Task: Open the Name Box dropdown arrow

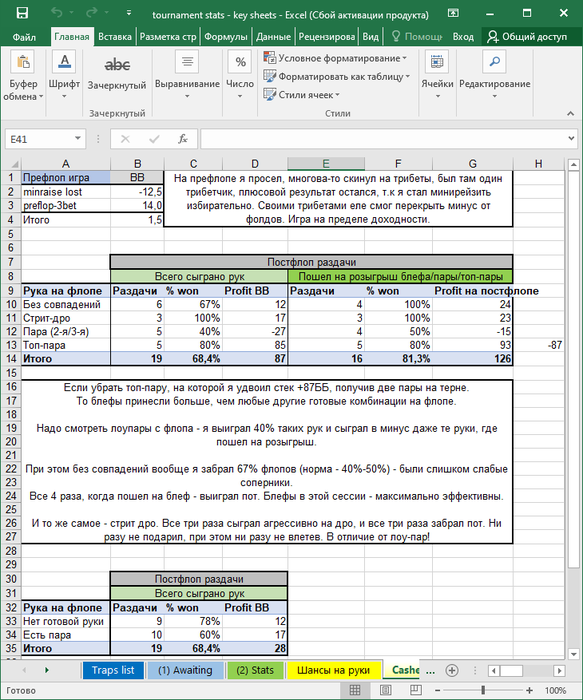Action: point(78,139)
